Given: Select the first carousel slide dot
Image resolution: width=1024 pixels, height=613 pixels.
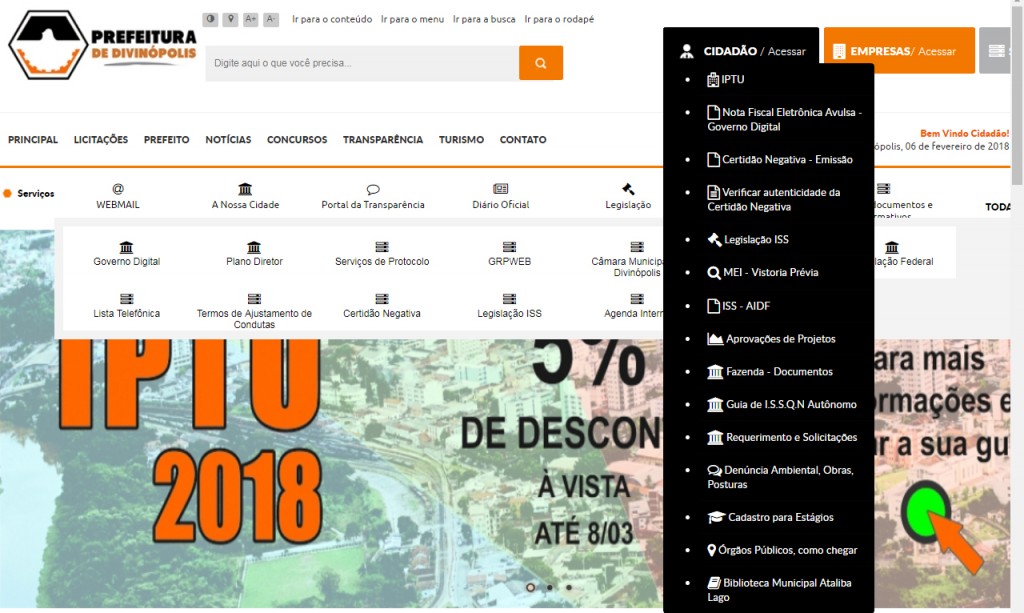Looking at the screenshot, I should 530,588.
